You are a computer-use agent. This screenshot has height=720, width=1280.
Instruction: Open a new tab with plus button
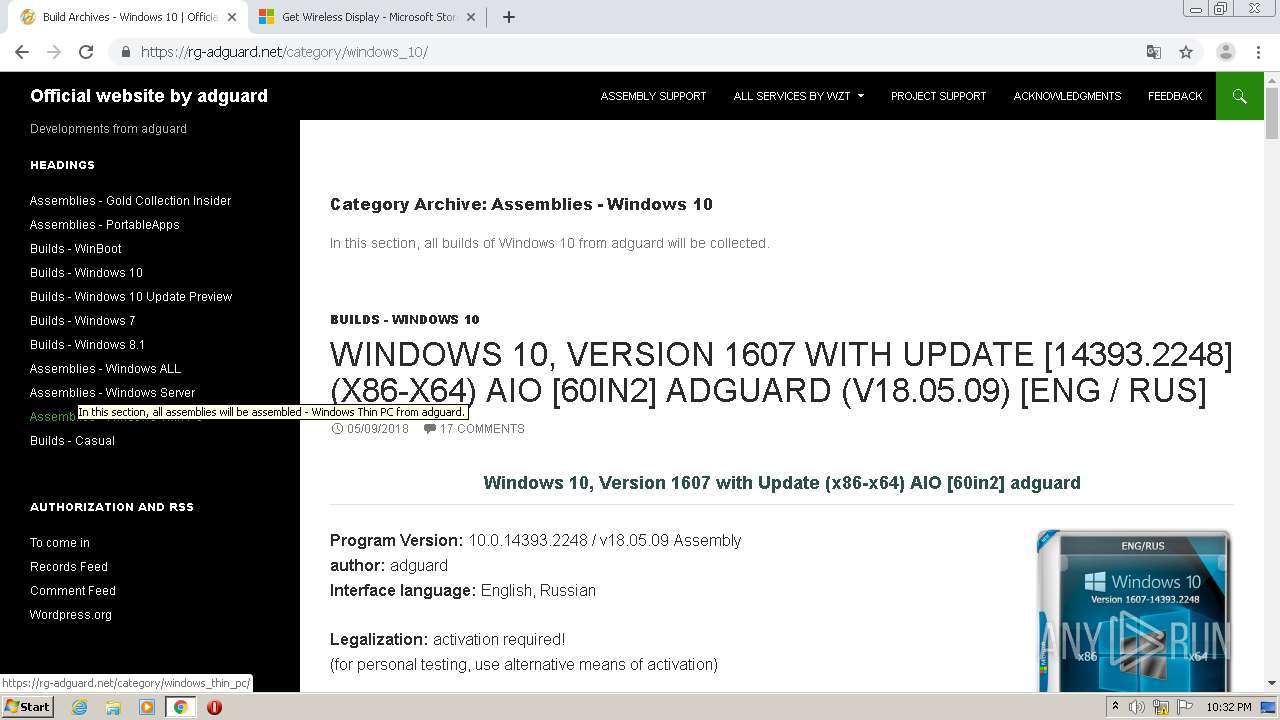click(508, 17)
